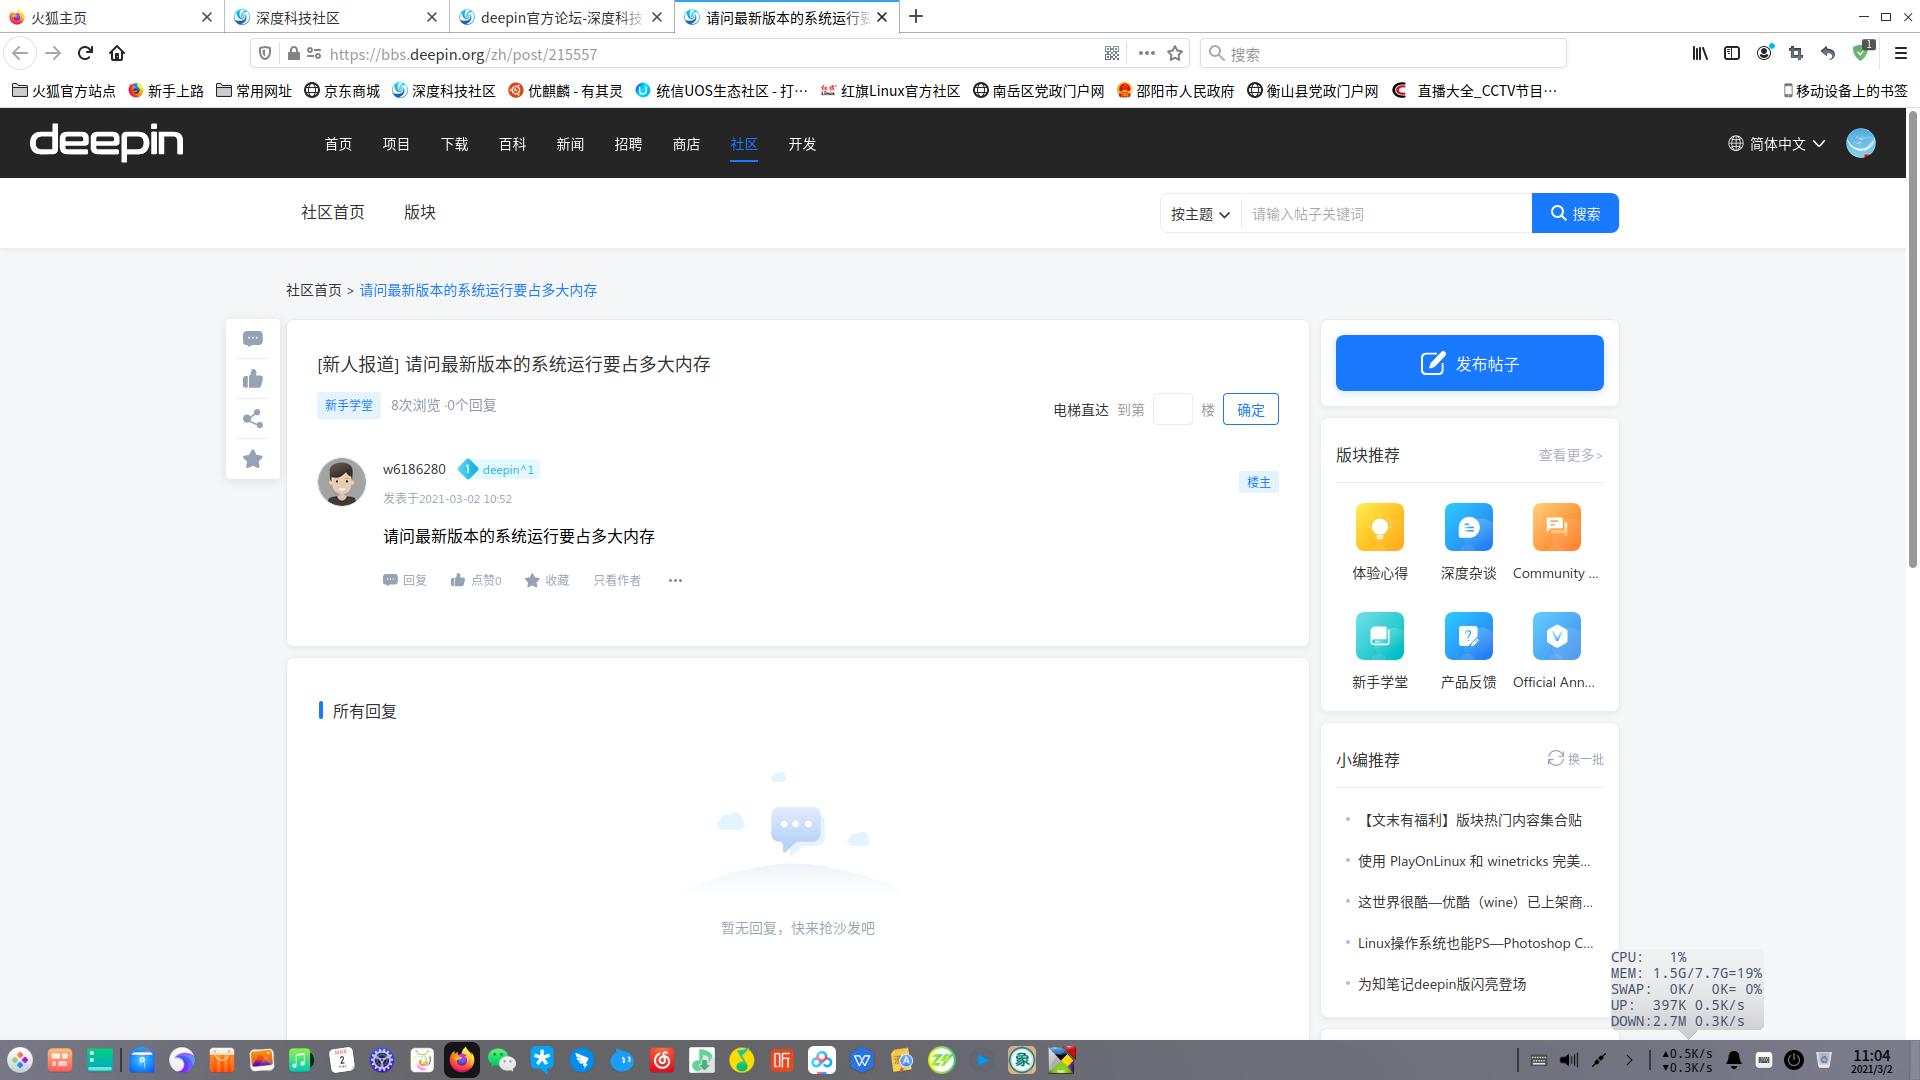Open the 产品反馈 board icon
This screenshot has width=1920, height=1080.
click(1468, 636)
